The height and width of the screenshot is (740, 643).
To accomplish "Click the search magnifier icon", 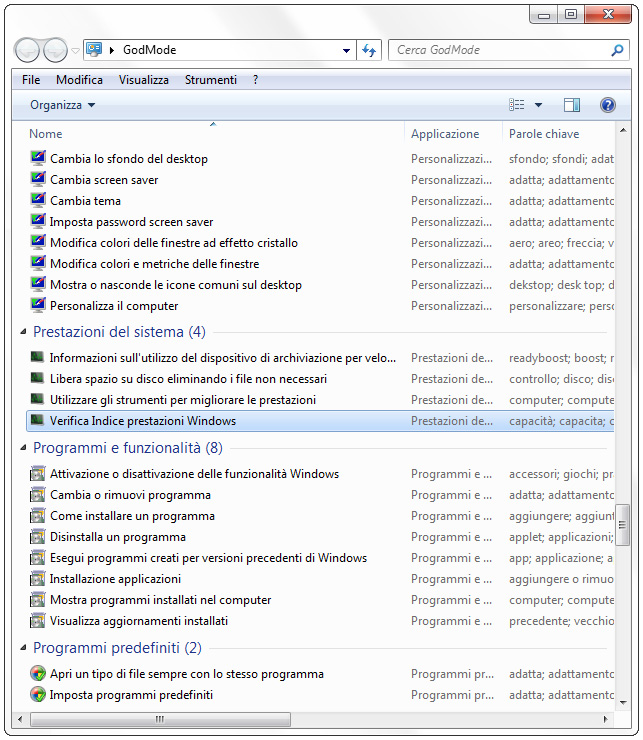I will pos(617,50).
